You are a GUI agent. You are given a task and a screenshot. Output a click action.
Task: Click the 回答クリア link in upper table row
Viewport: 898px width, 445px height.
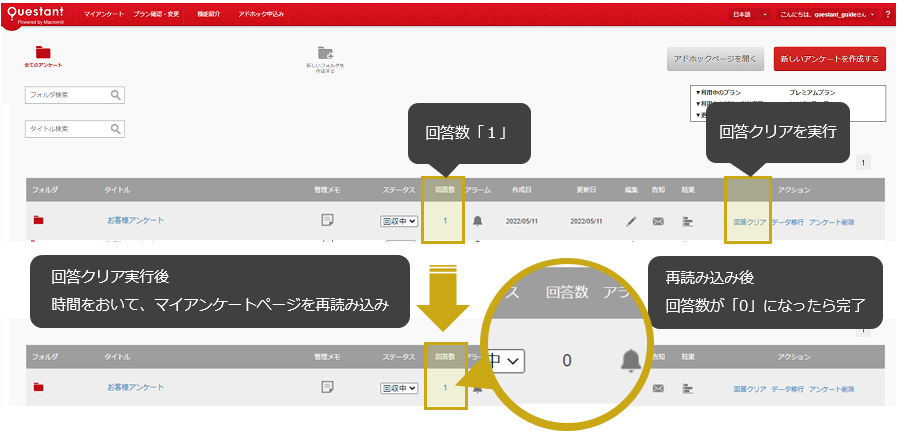pos(749,221)
